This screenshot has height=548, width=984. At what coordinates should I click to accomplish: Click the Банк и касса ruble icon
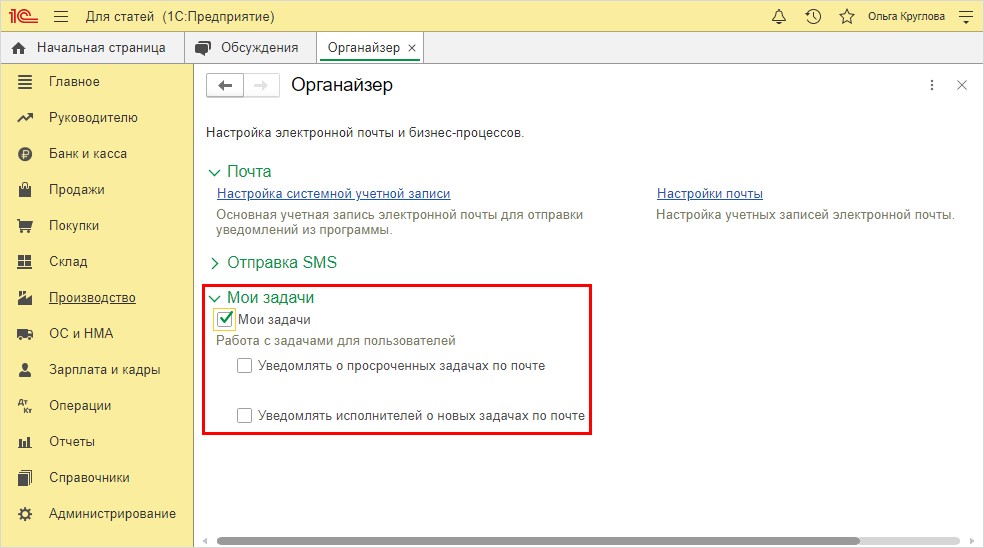pos(25,154)
